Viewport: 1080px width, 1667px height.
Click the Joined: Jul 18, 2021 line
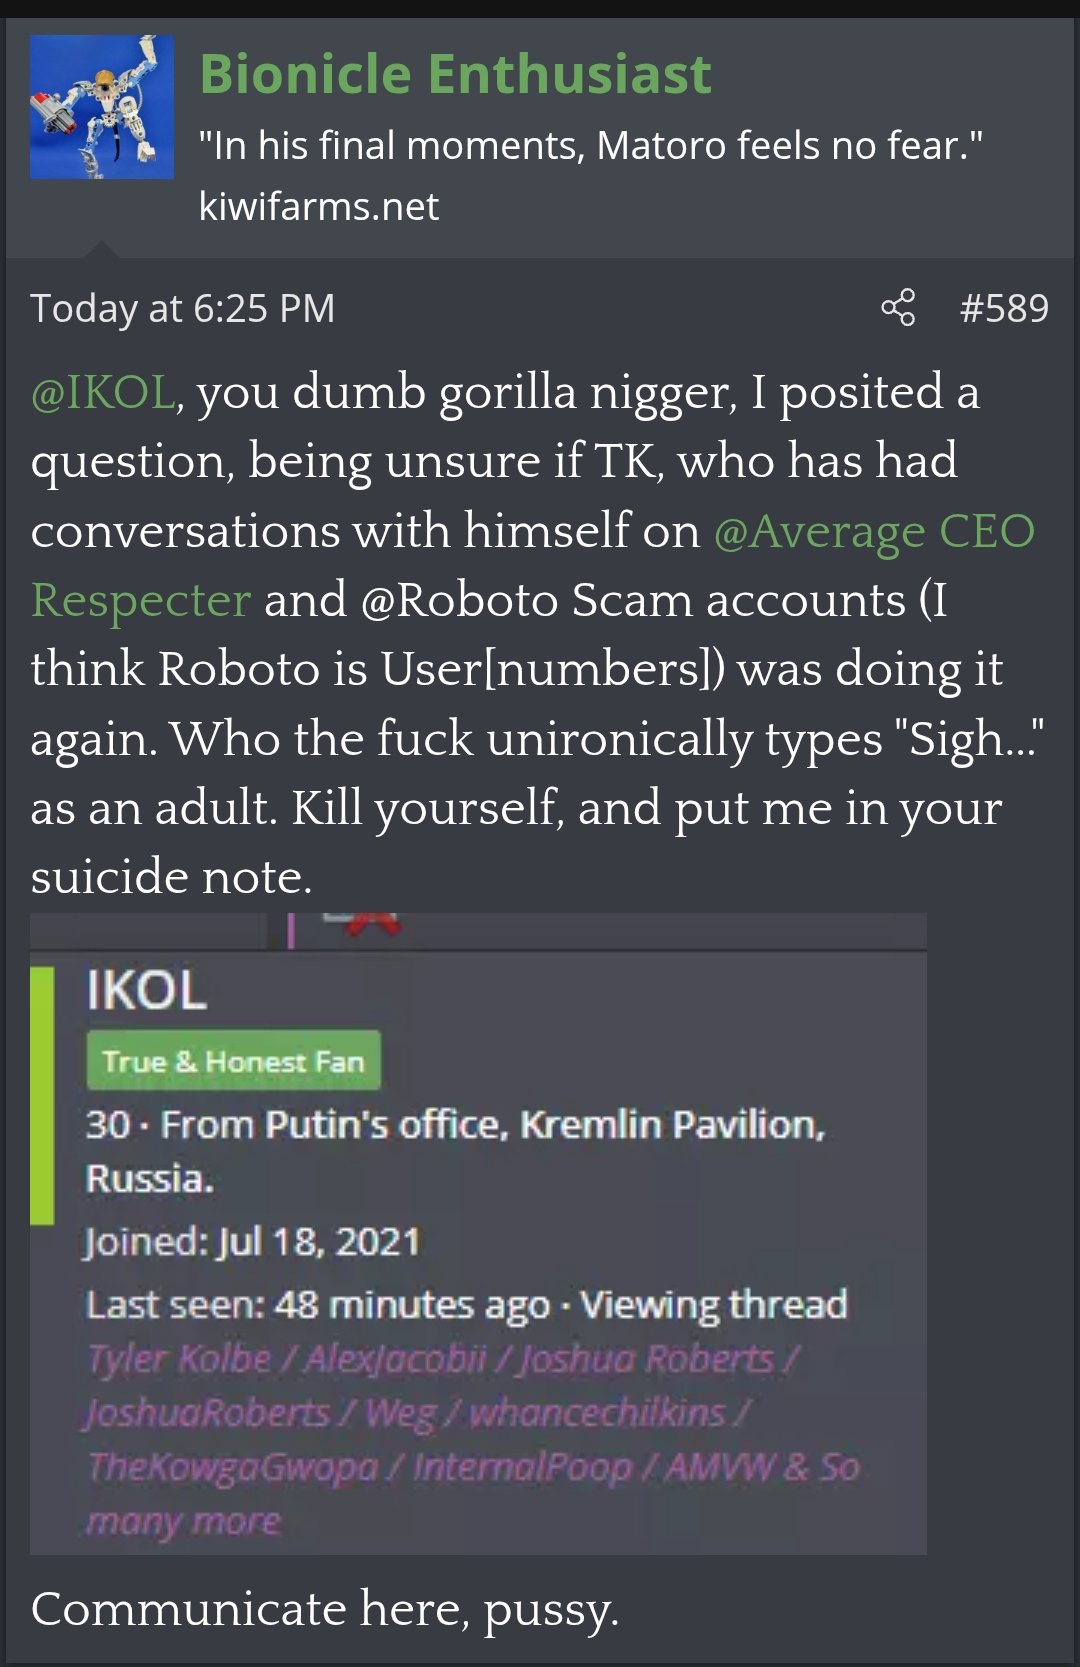(x=252, y=1242)
